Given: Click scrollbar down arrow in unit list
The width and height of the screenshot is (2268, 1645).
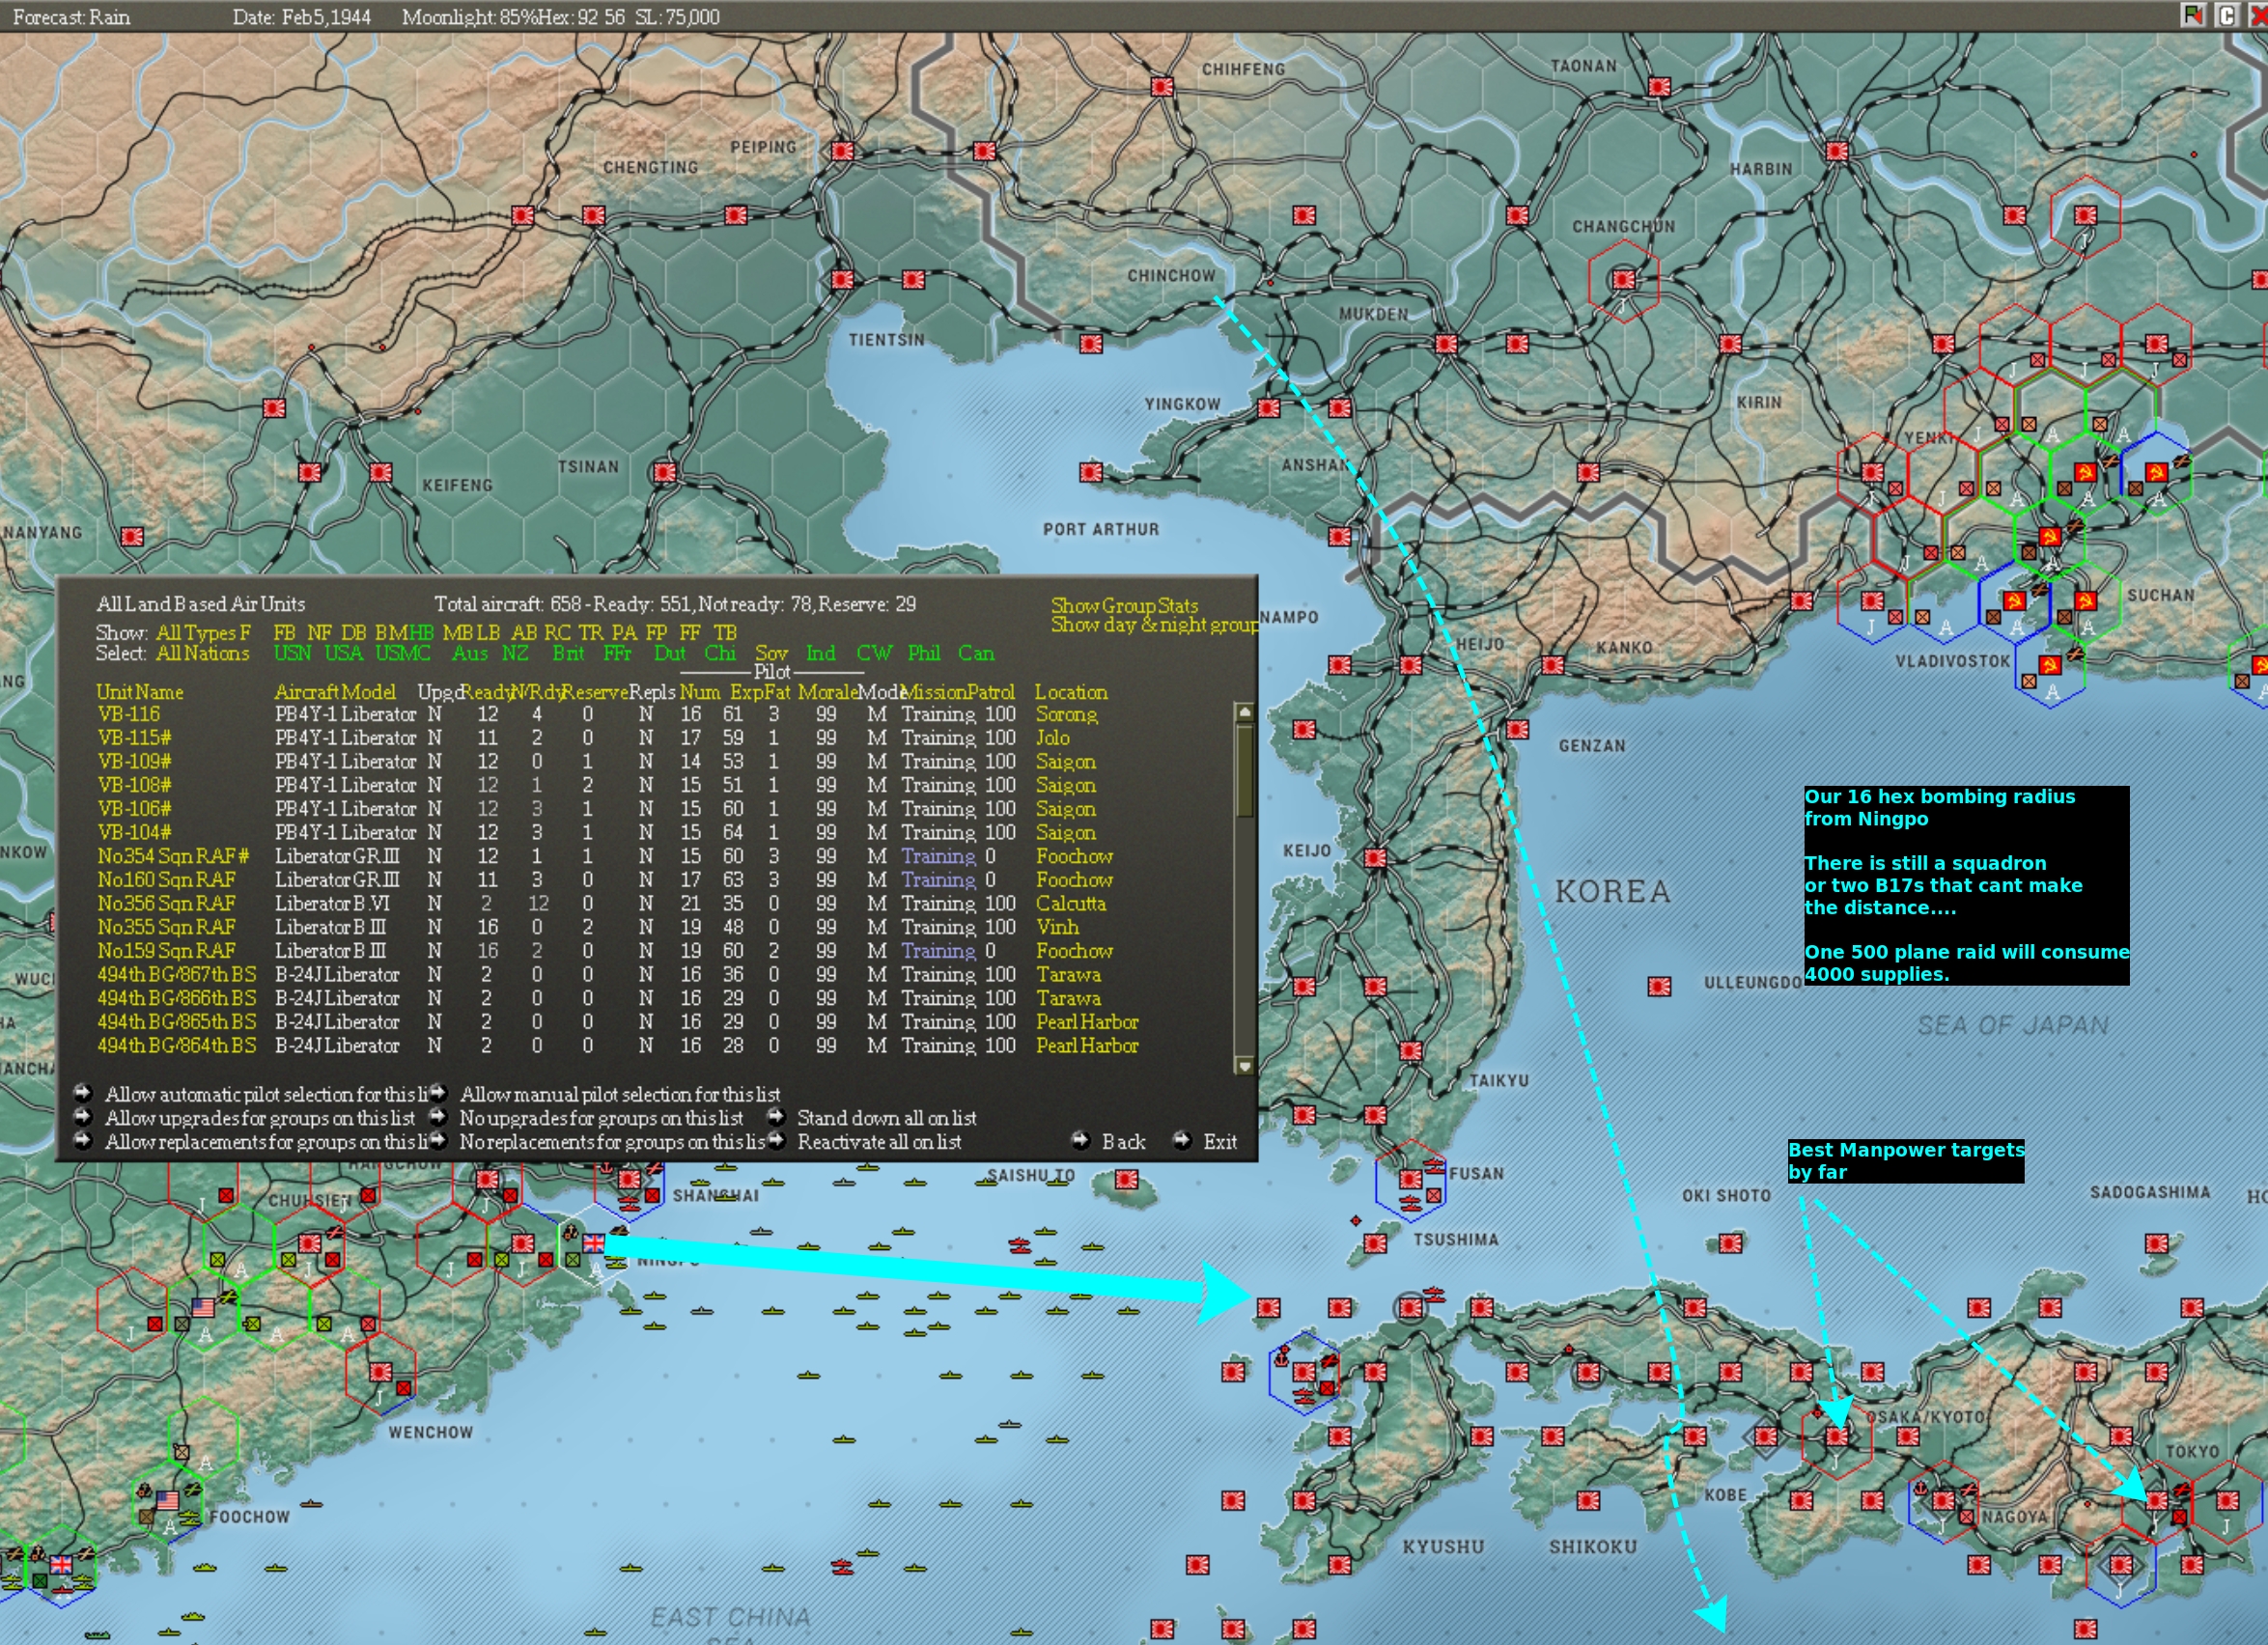Looking at the screenshot, I should [1245, 1066].
